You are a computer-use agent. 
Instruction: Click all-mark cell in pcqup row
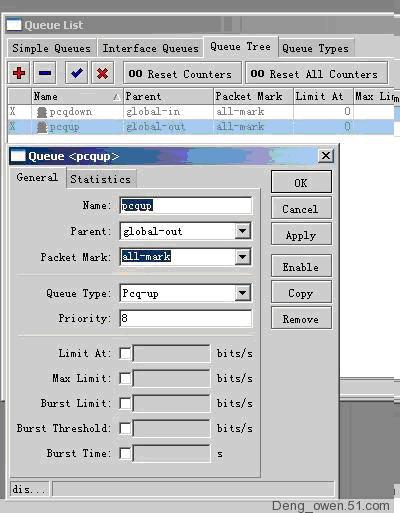(x=240, y=126)
